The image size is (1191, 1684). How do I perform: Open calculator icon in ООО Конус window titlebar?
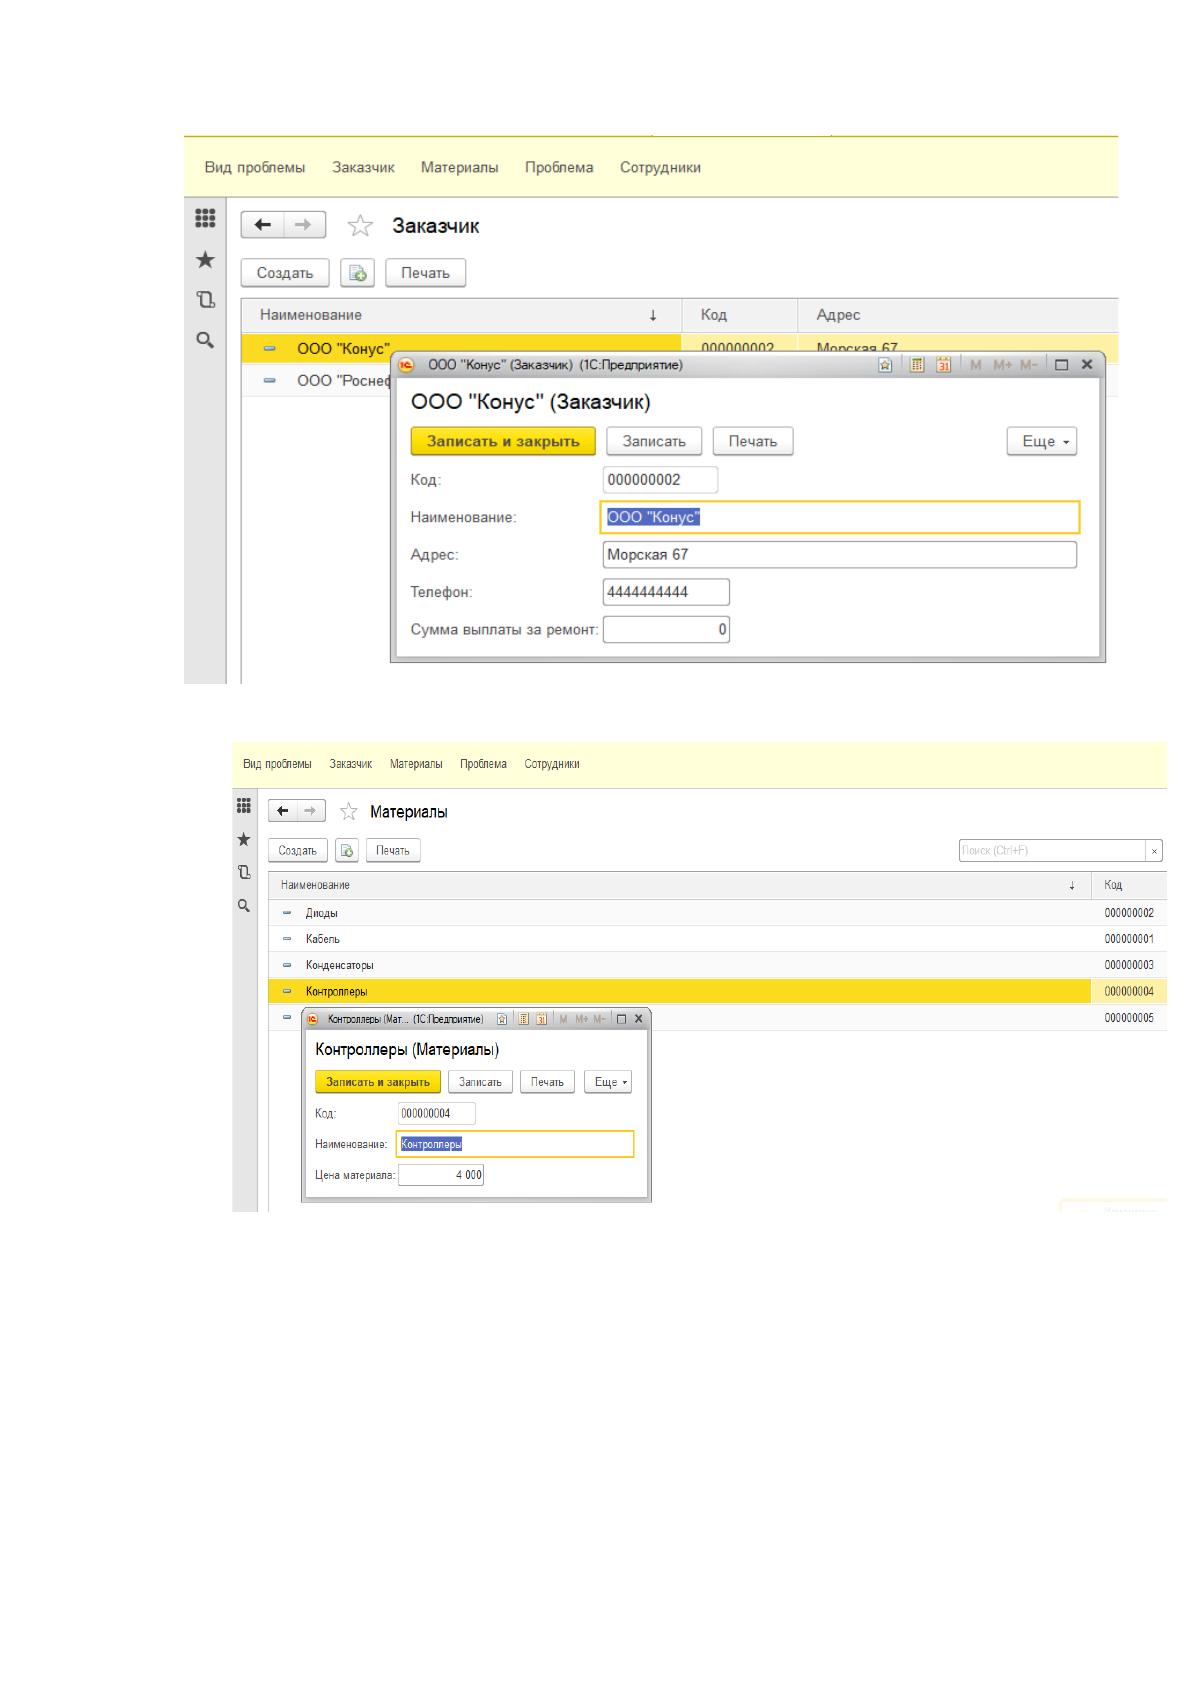pos(916,365)
